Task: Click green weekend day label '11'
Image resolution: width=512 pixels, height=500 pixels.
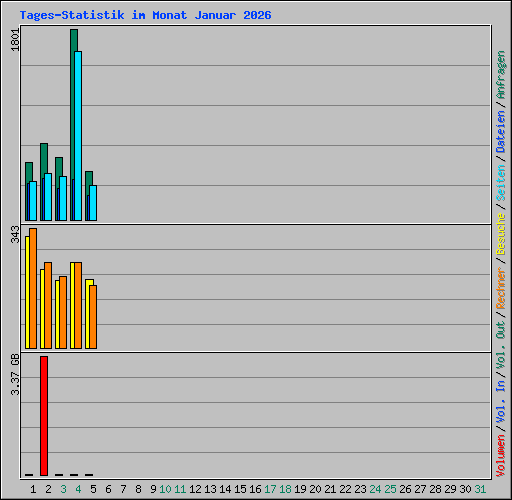Action: point(180,489)
